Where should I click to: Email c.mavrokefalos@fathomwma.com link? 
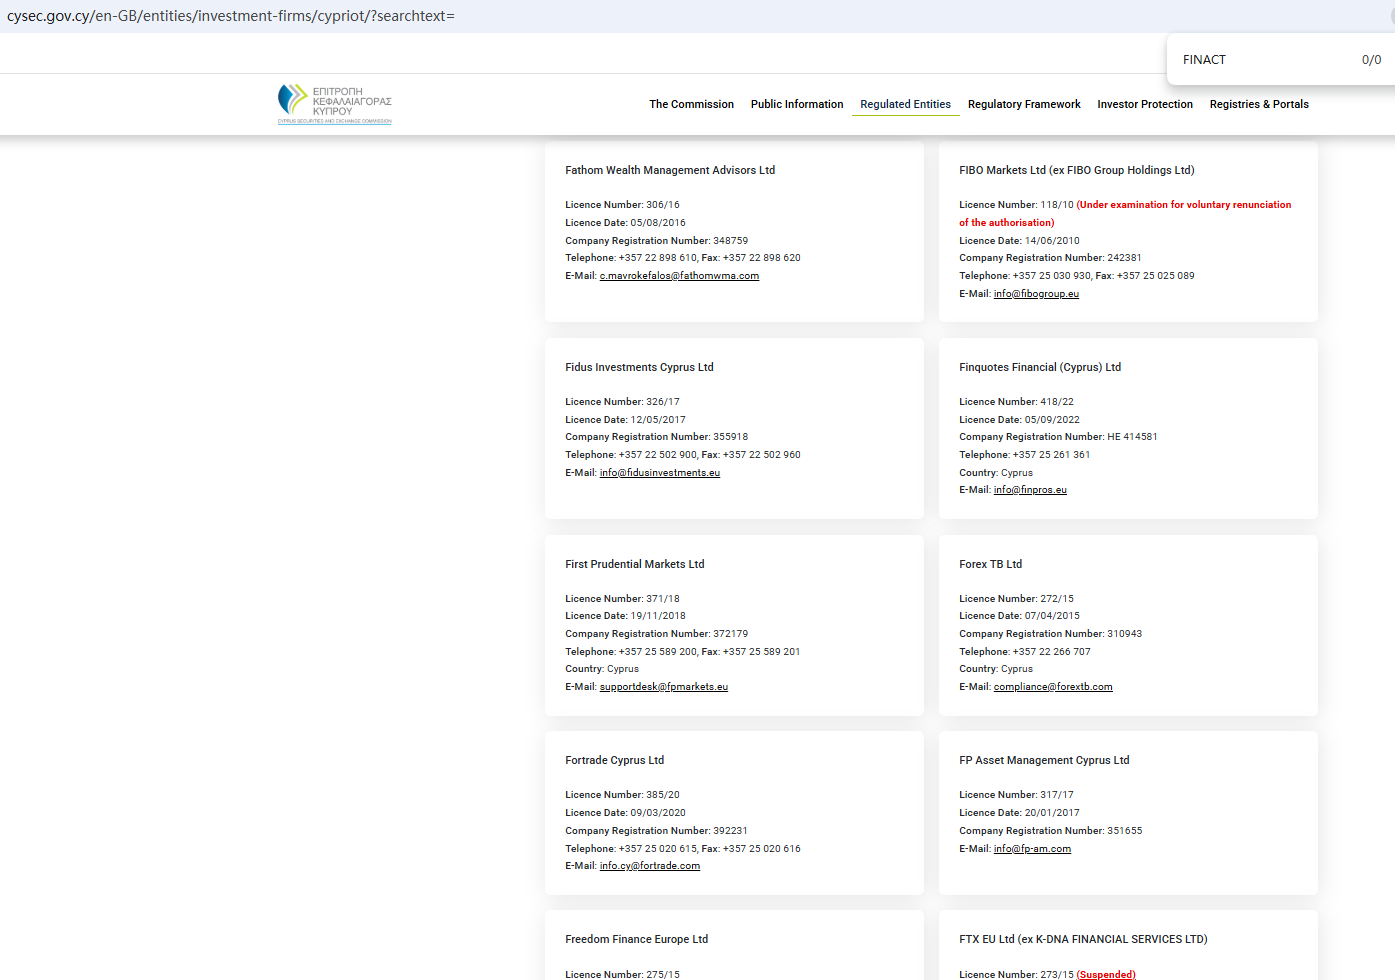coord(679,276)
